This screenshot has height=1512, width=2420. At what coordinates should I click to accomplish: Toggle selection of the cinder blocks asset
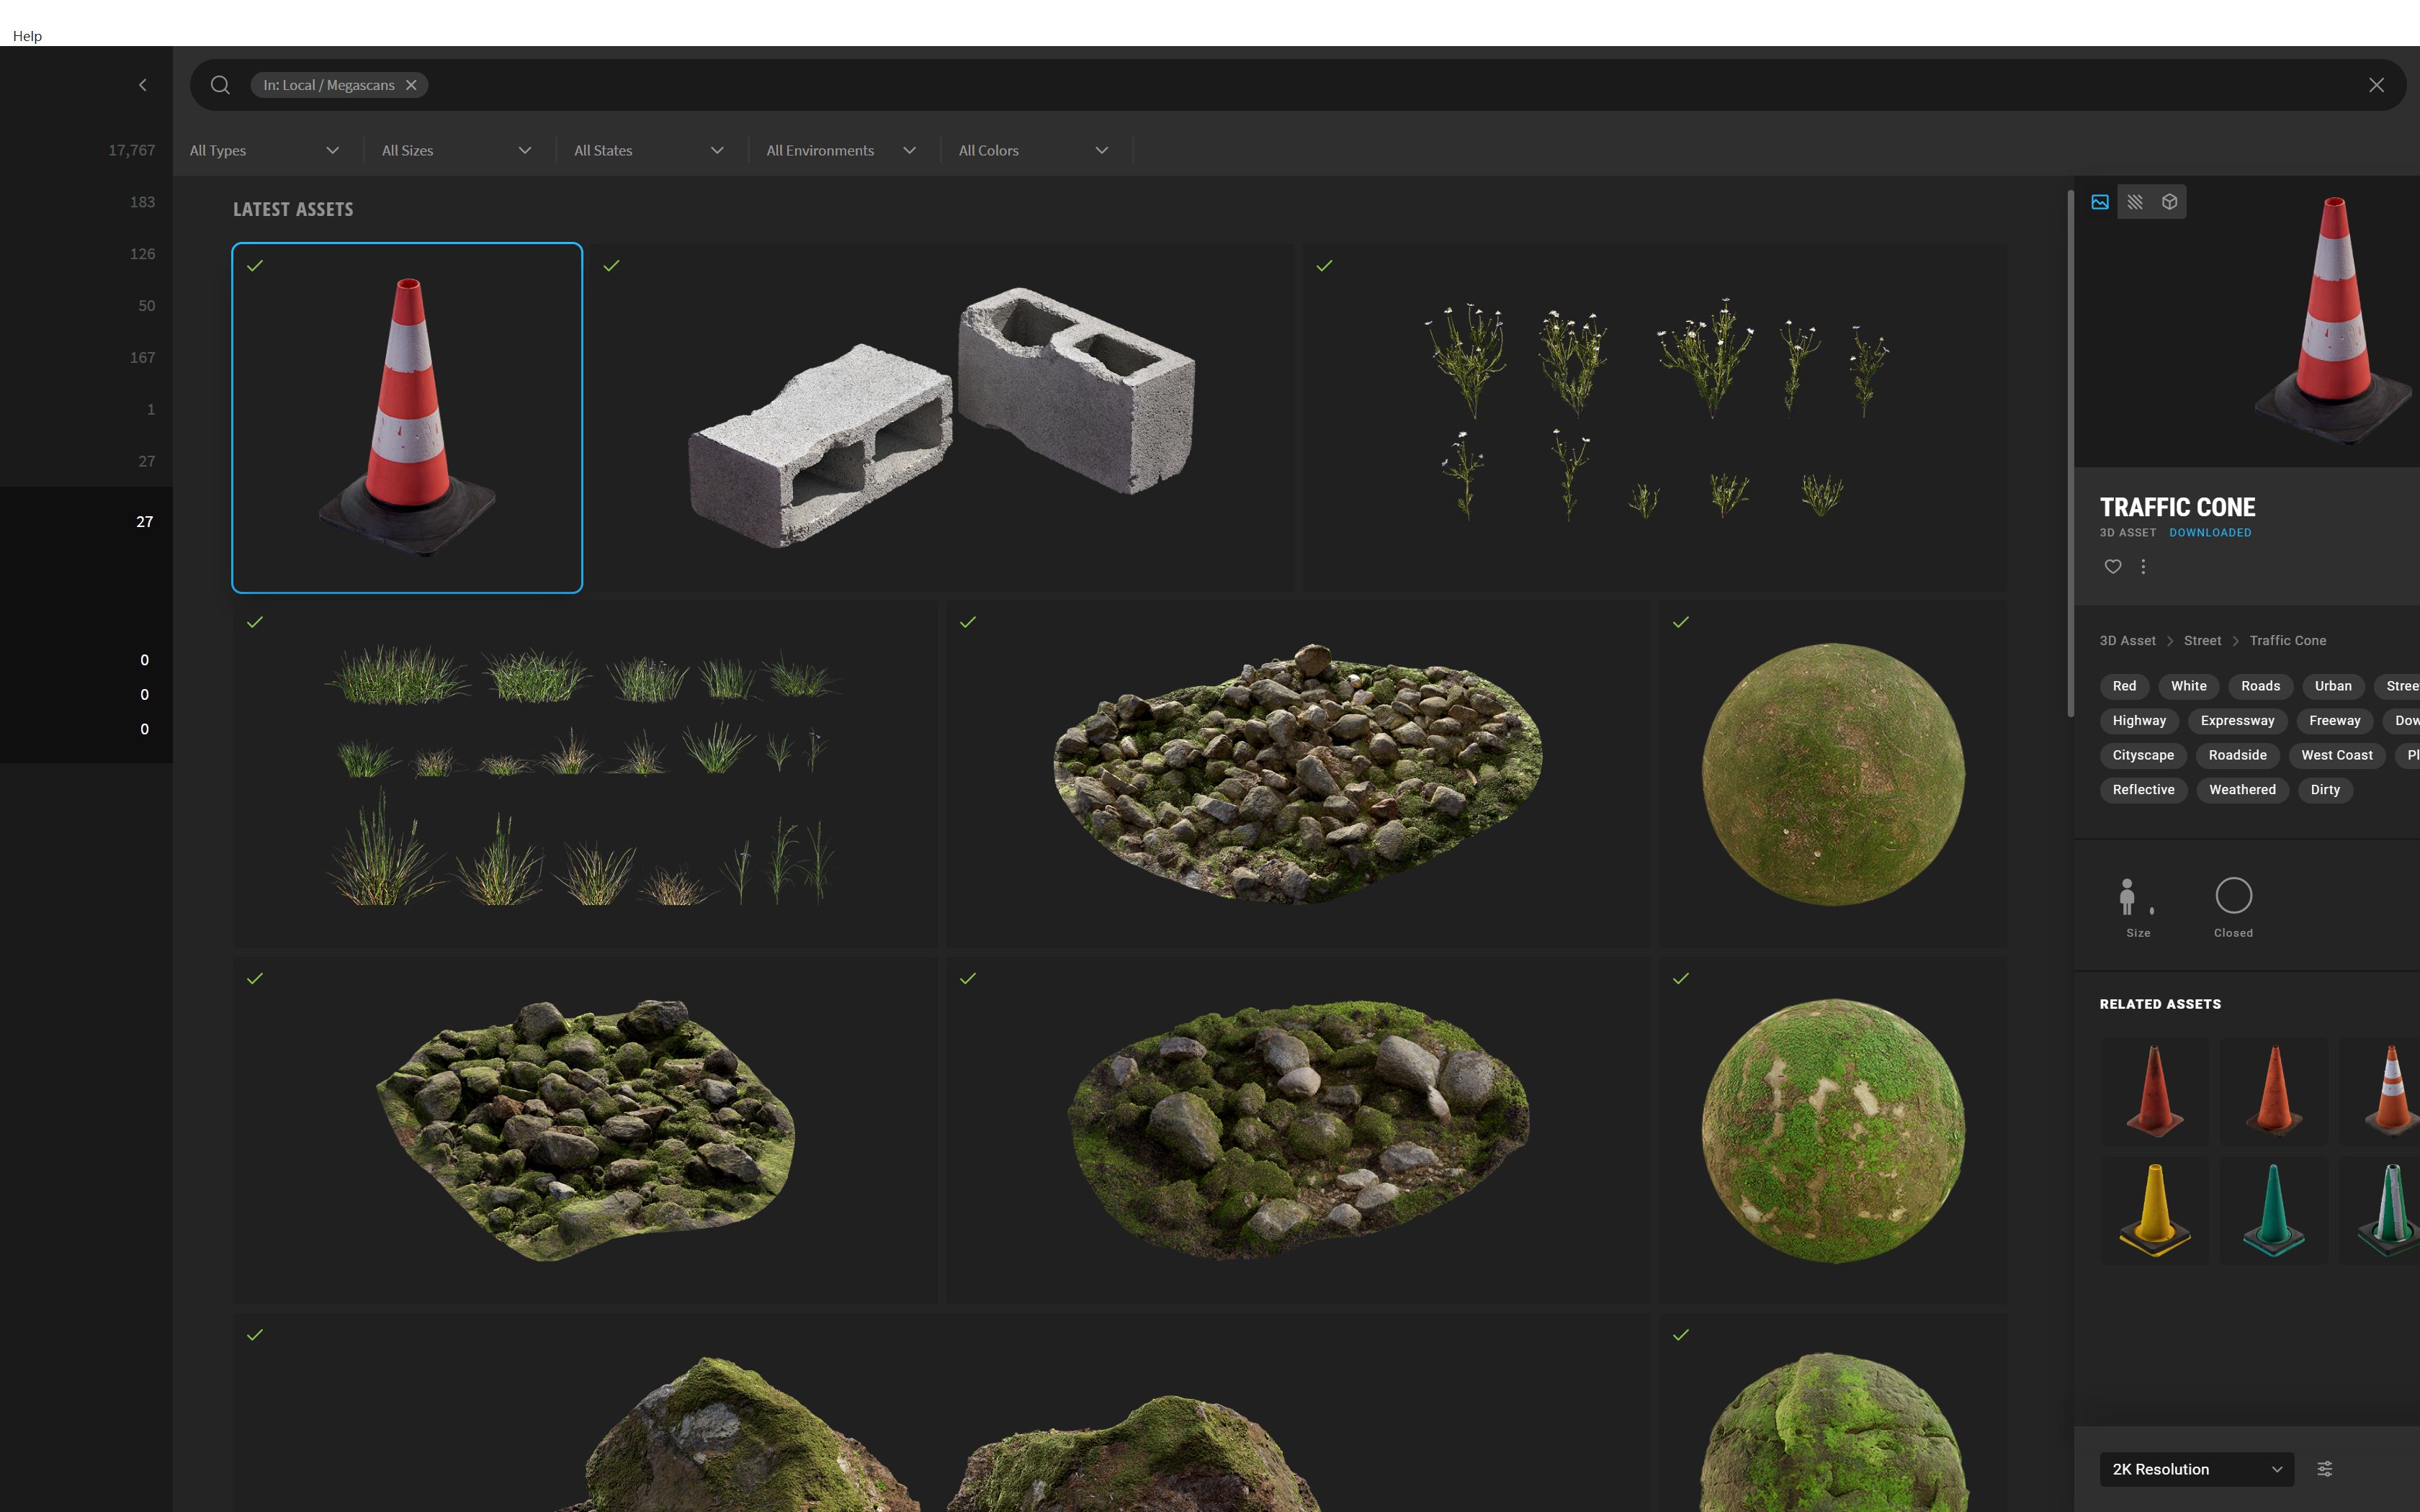[x=612, y=266]
